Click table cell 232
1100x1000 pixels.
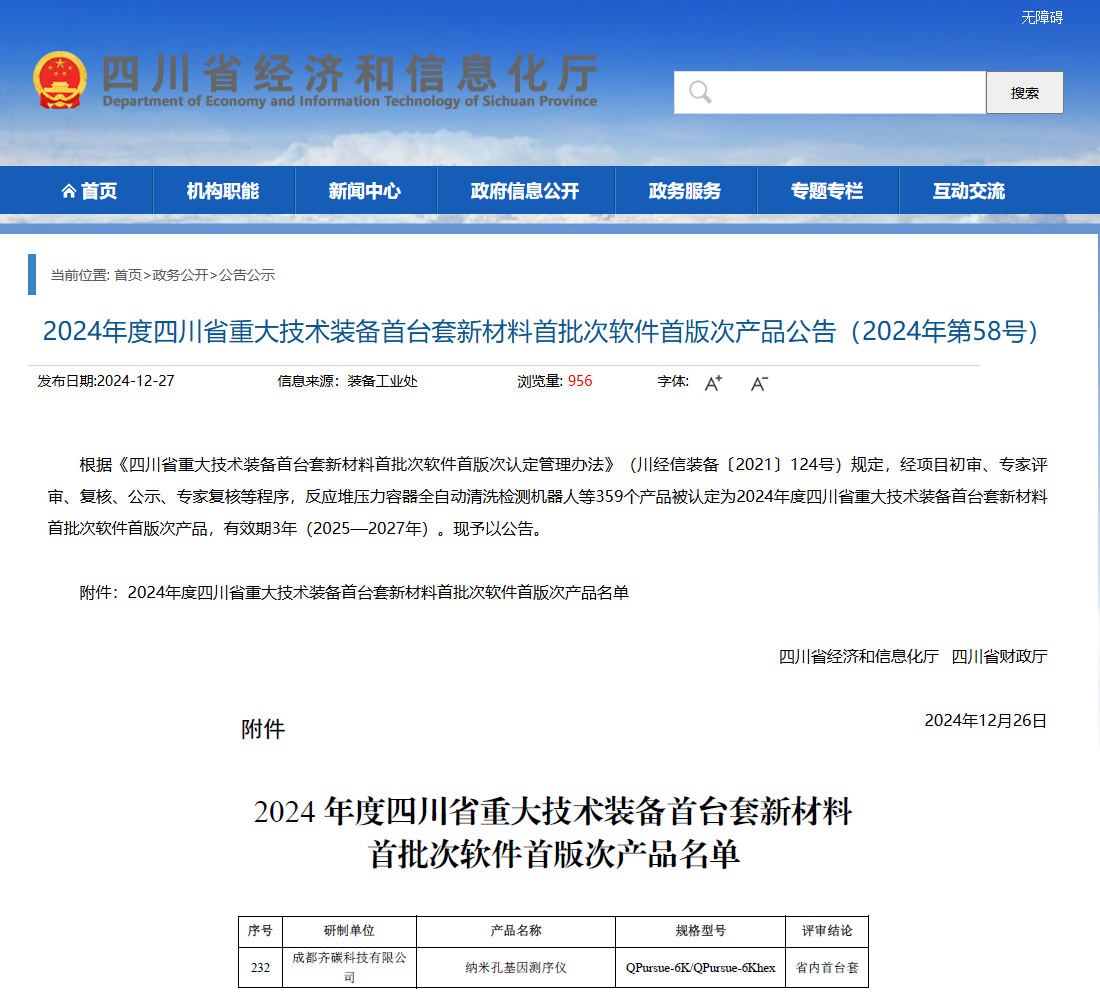click(260, 968)
